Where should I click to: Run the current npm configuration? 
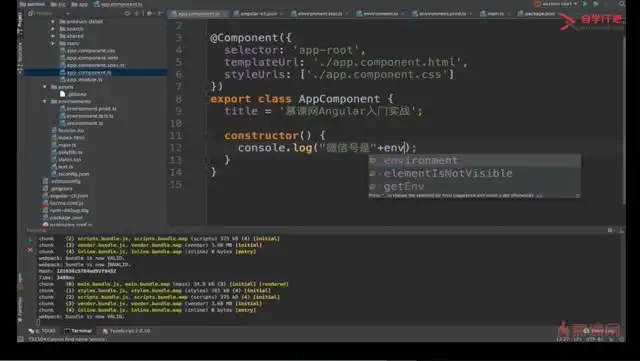585,4
